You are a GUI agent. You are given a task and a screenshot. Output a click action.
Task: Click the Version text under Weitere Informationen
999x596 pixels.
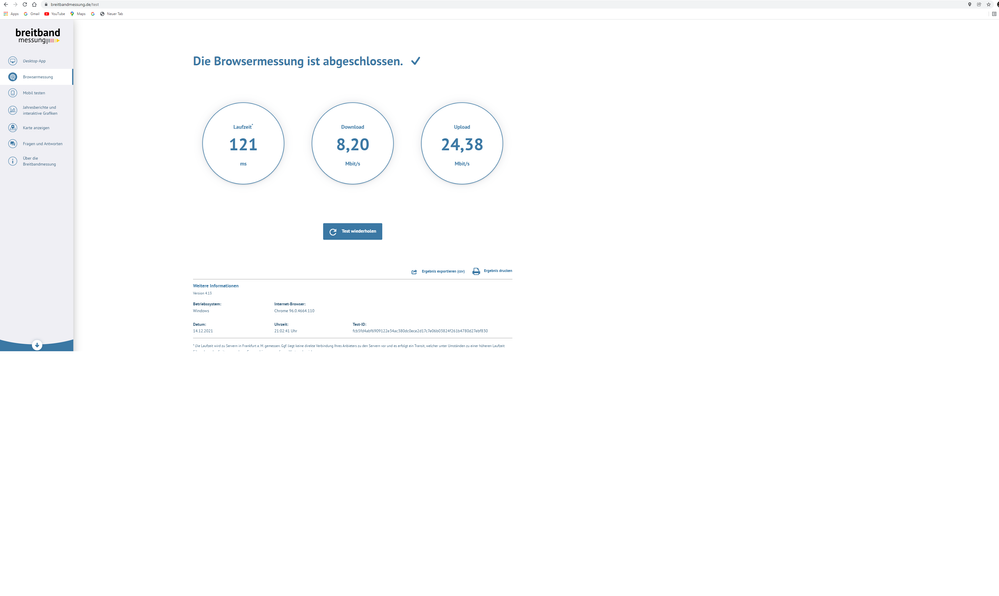tap(203, 293)
